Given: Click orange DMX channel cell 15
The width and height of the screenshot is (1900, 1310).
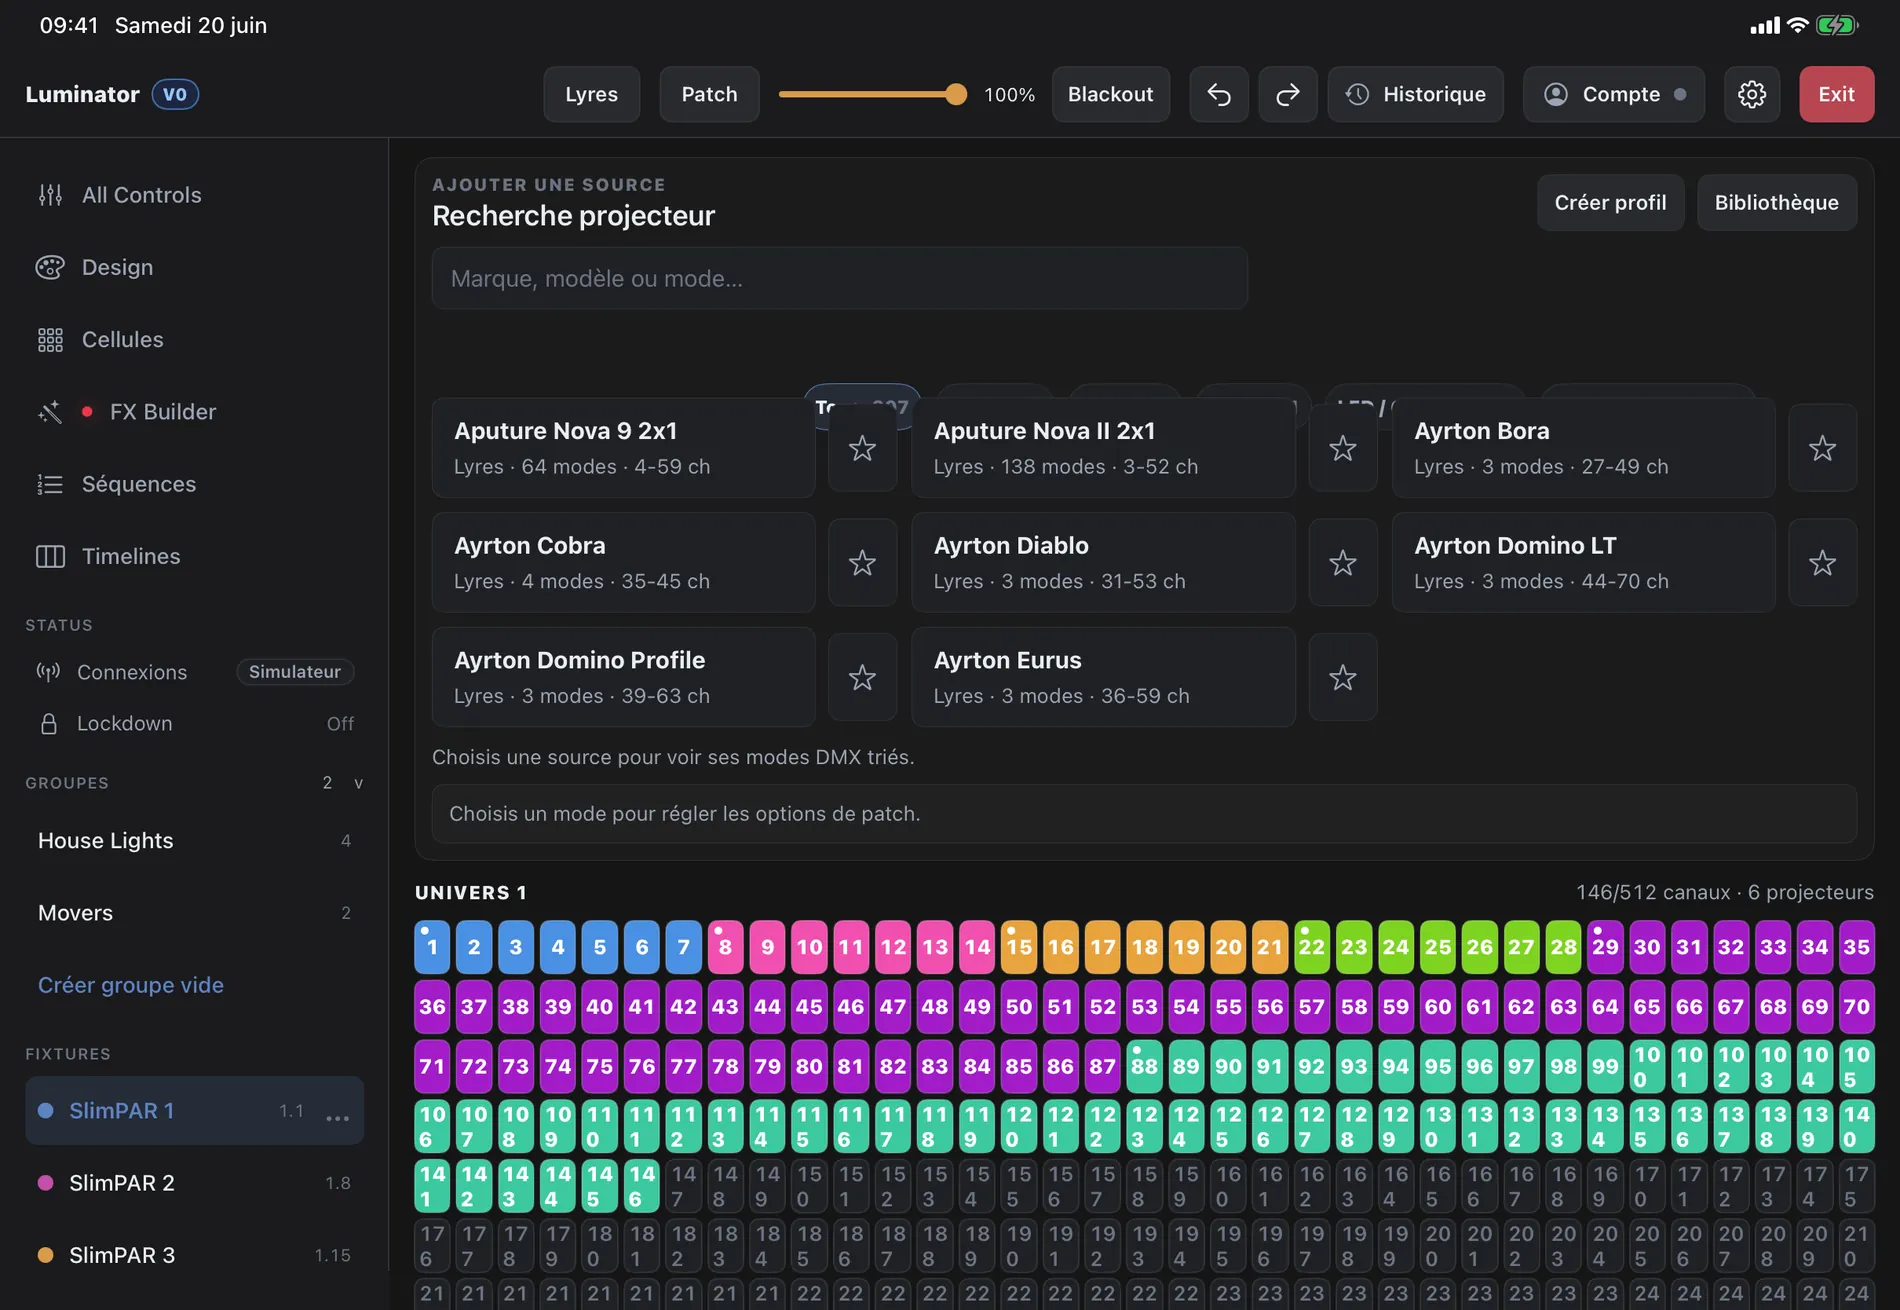Looking at the screenshot, I should [1019, 947].
